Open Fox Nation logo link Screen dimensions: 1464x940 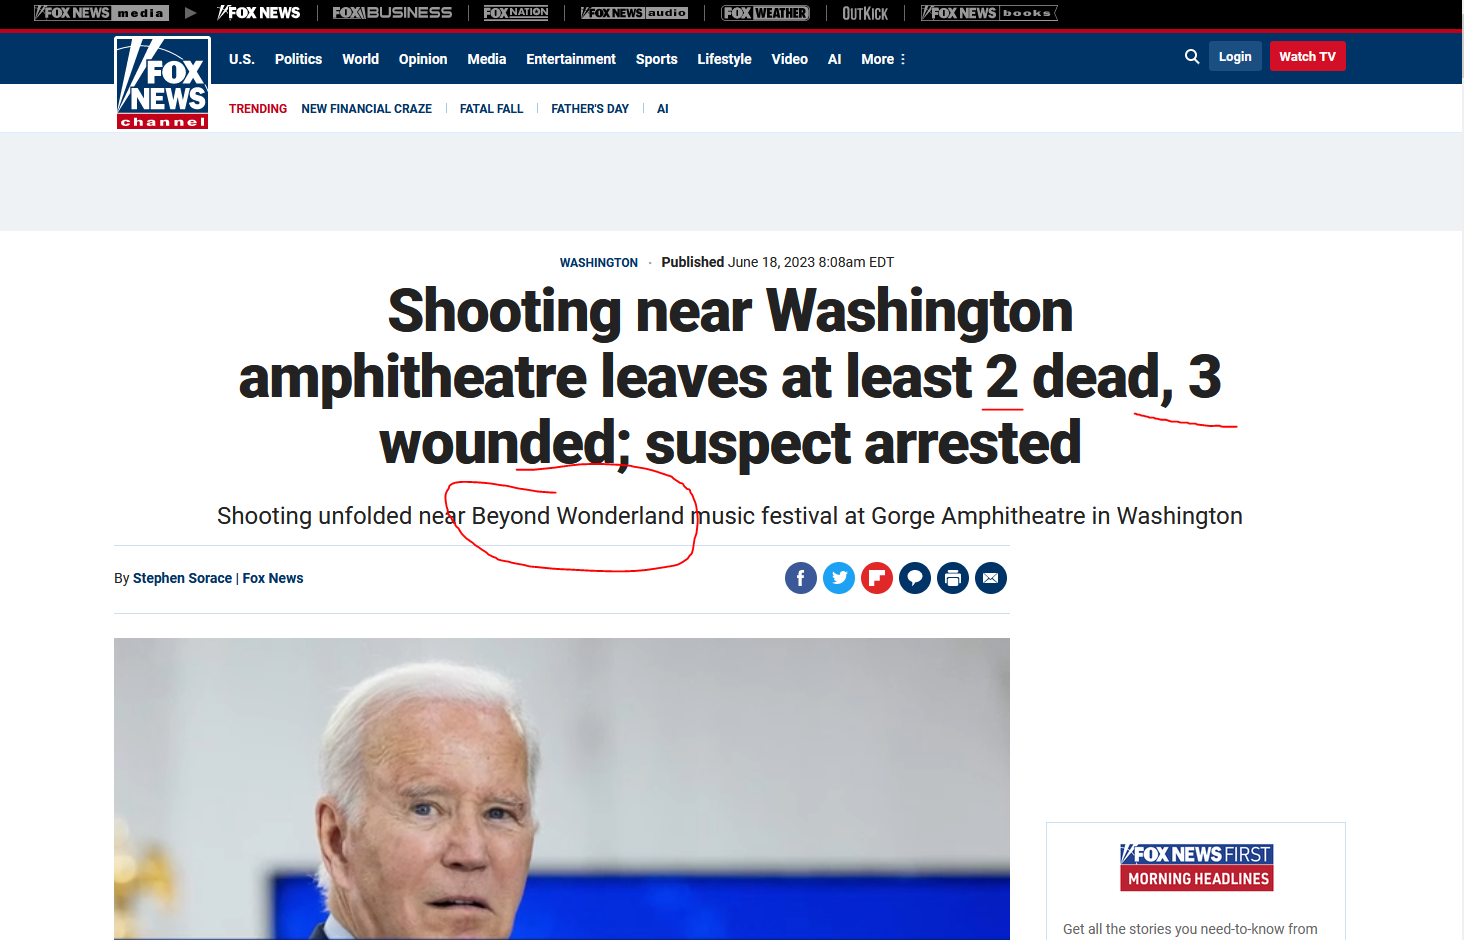click(x=516, y=13)
